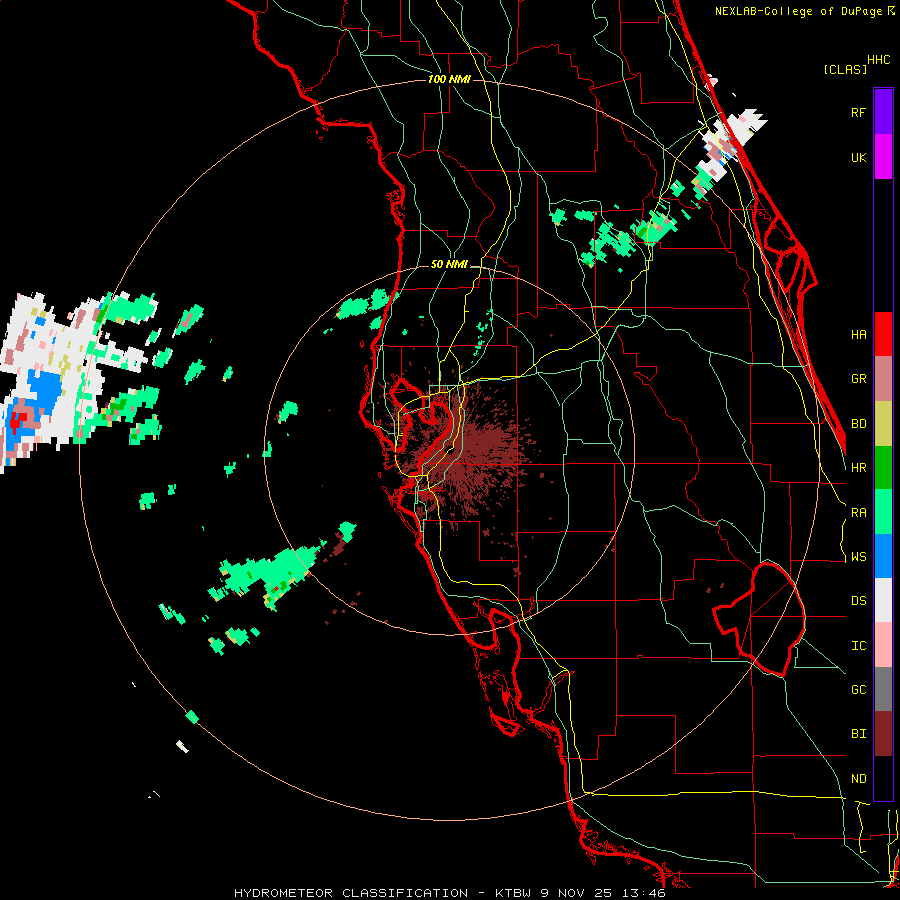Click the "WS" legend label
This screenshot has height=900, width=900.
[858, 556]
